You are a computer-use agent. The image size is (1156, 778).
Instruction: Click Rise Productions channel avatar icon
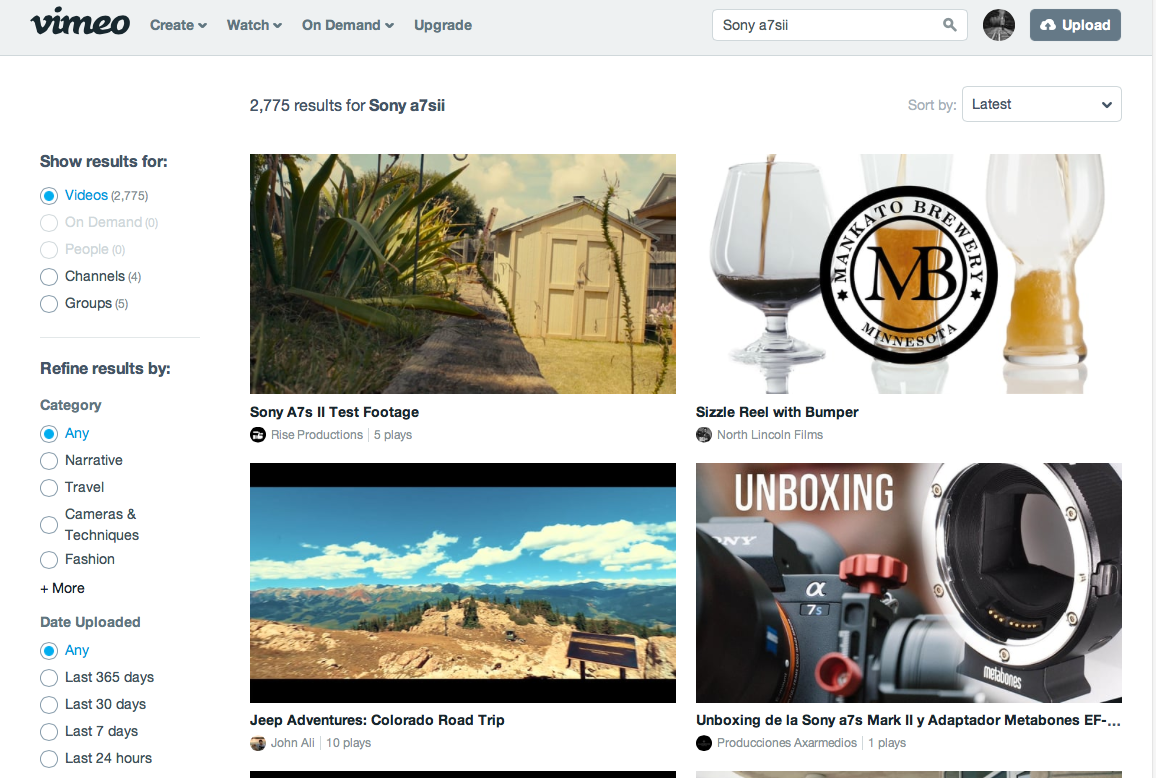258,435
